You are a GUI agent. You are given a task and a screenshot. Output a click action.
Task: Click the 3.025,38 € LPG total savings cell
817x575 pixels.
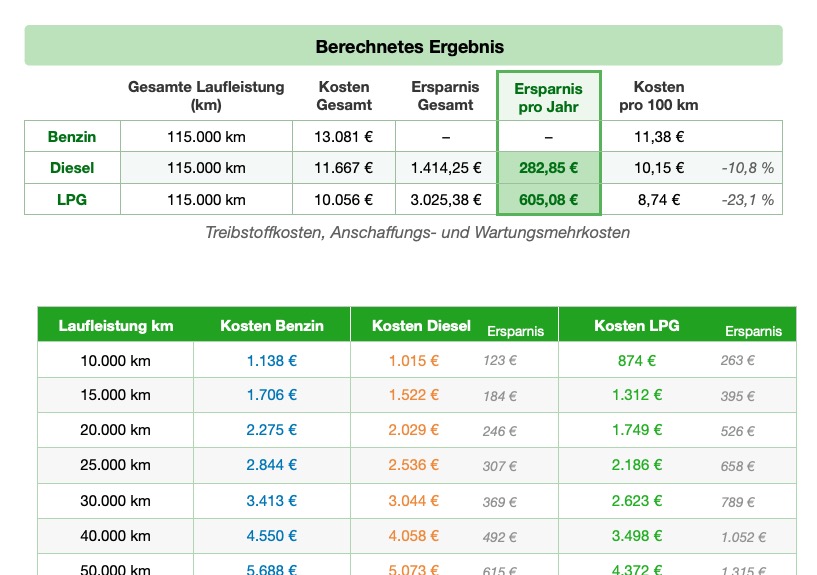click(446, 199)
